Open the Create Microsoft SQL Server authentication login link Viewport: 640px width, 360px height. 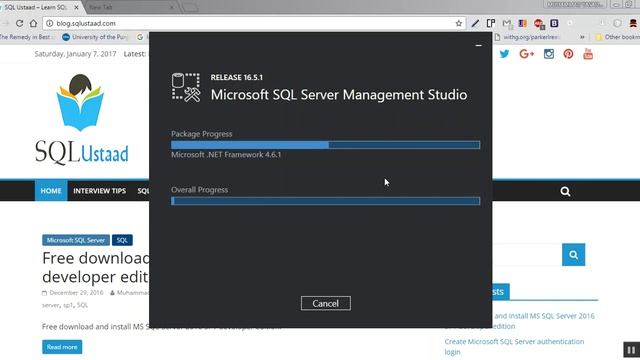tap(514, 347)
